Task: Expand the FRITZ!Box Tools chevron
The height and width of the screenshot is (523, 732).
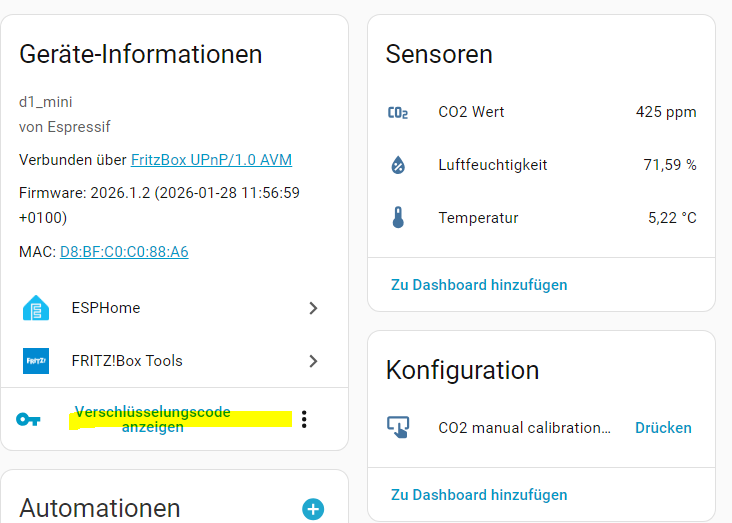Action: pos(313,361)
